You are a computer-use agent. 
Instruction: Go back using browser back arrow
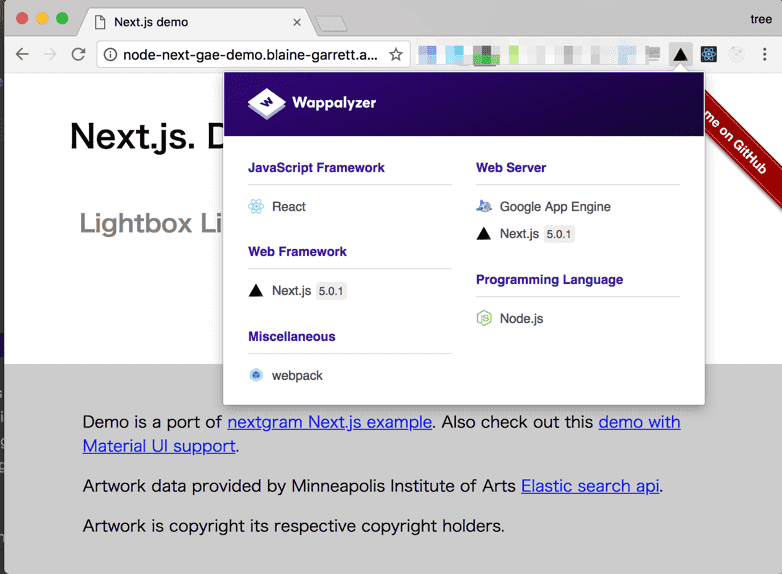22,54
